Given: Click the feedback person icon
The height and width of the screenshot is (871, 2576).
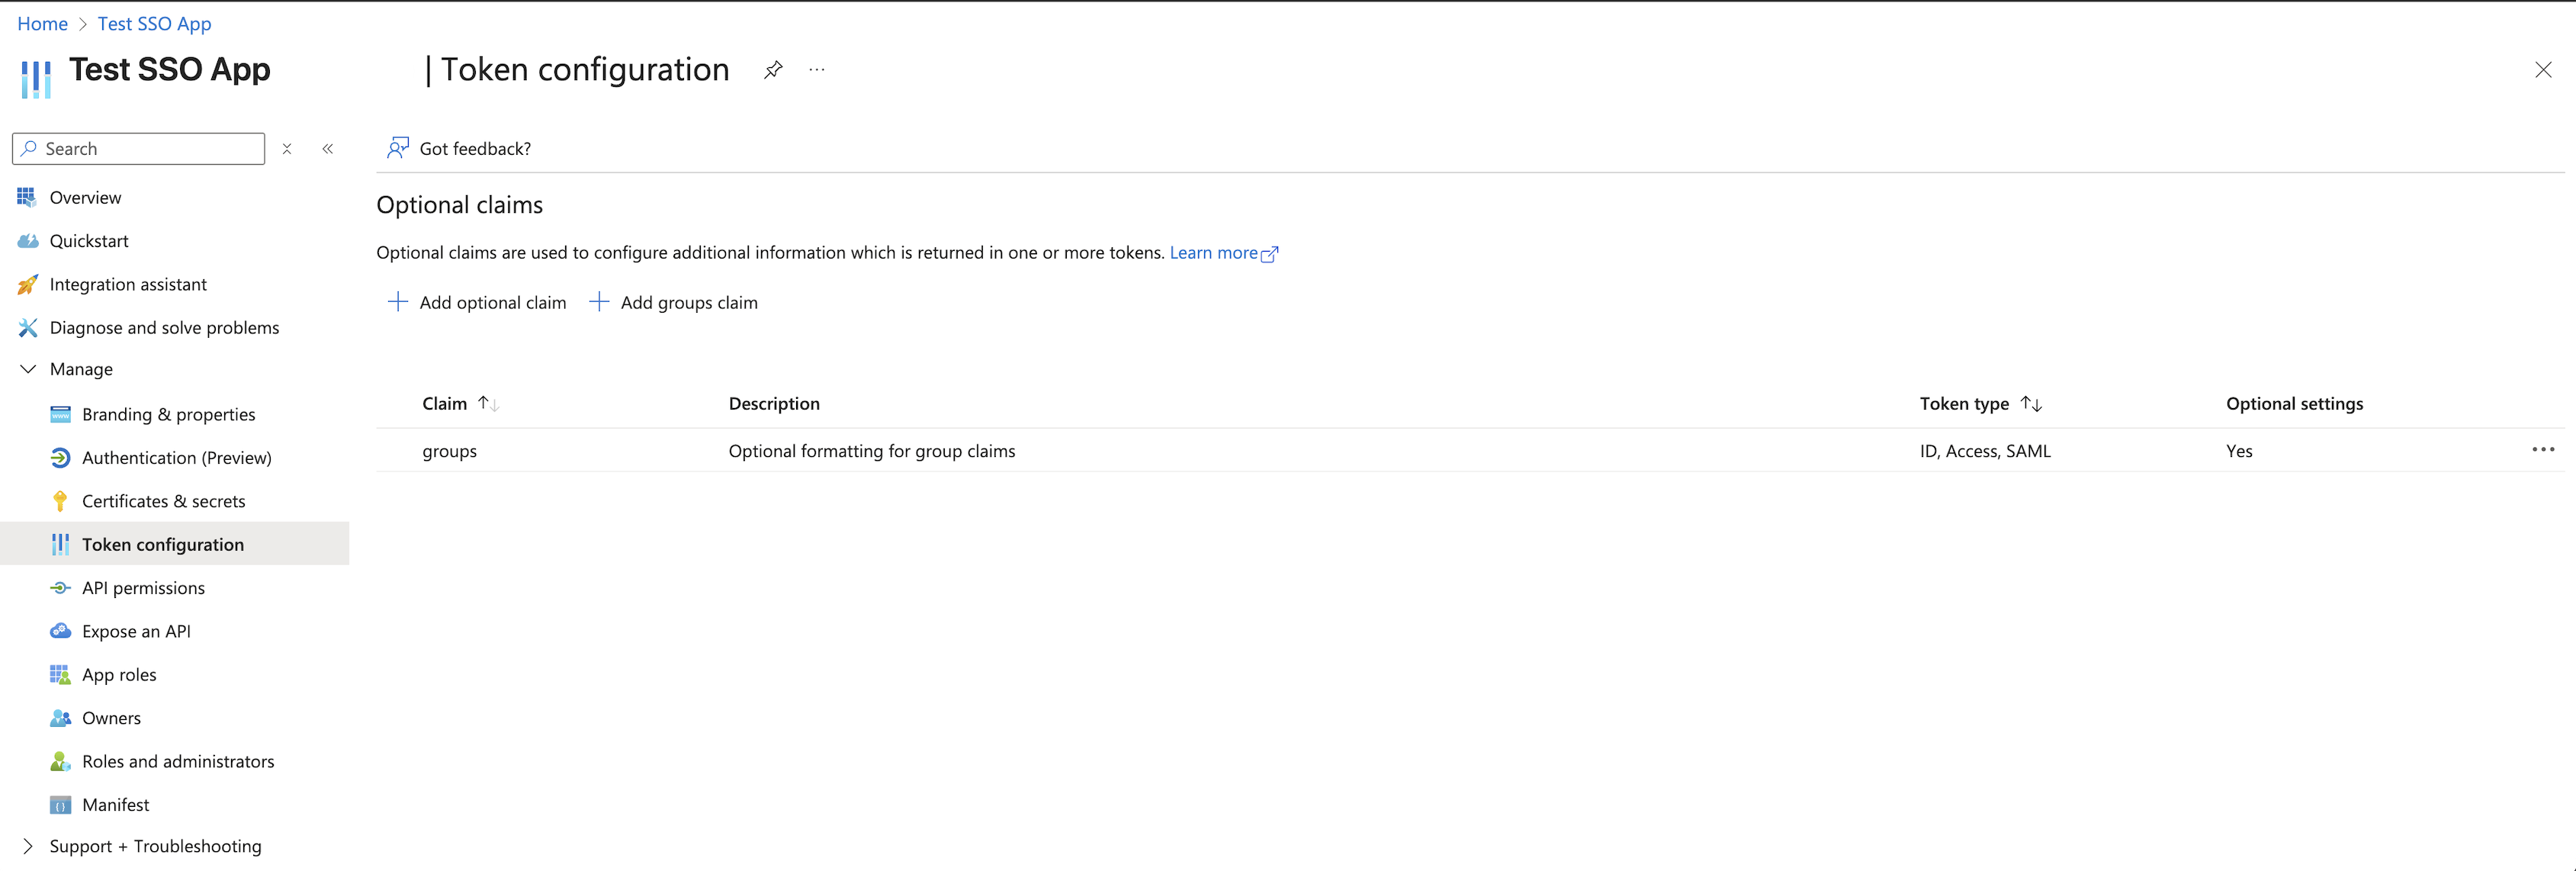Looking at the screenshot, I should click(398, 148).
